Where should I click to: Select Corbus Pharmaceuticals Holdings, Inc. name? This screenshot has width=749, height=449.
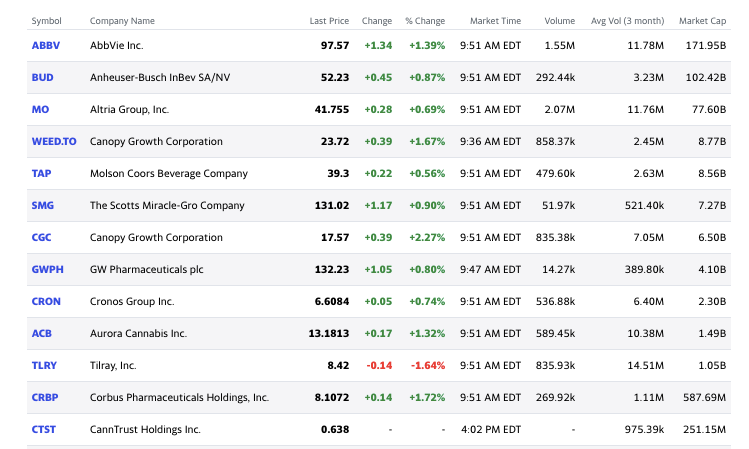coord(179,397)
